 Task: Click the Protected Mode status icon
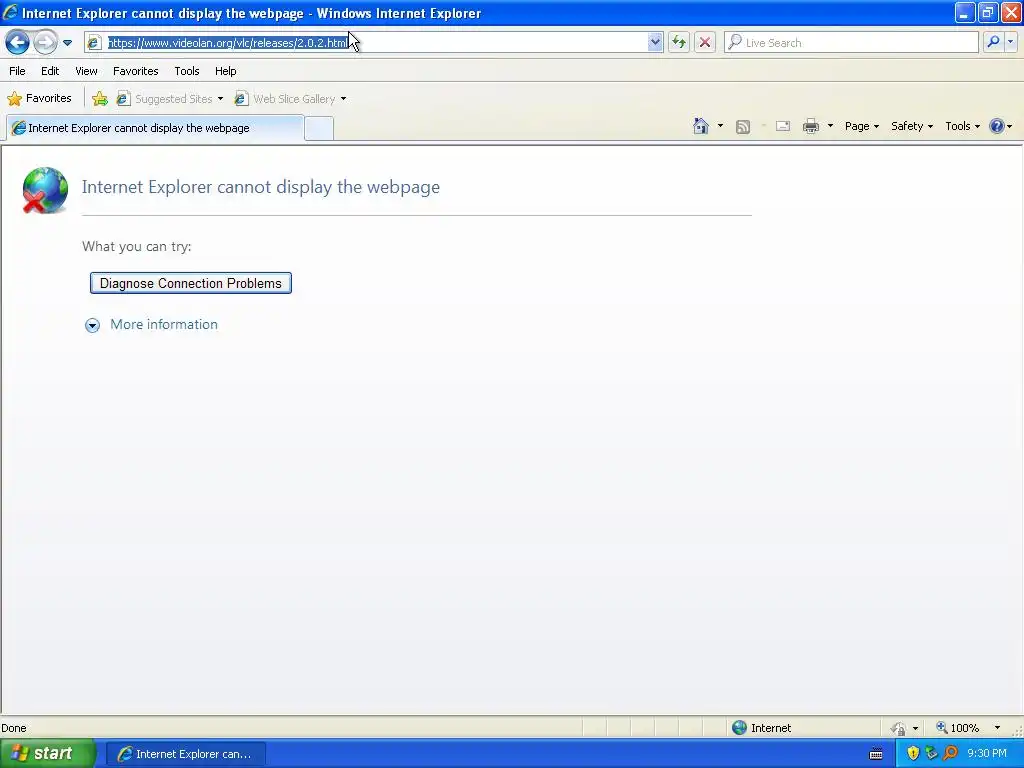[x=899, y=728]
